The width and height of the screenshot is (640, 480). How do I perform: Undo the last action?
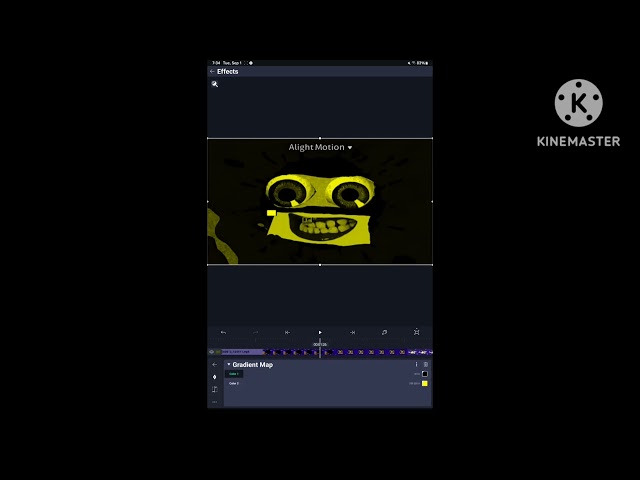(x=223, y=332)
